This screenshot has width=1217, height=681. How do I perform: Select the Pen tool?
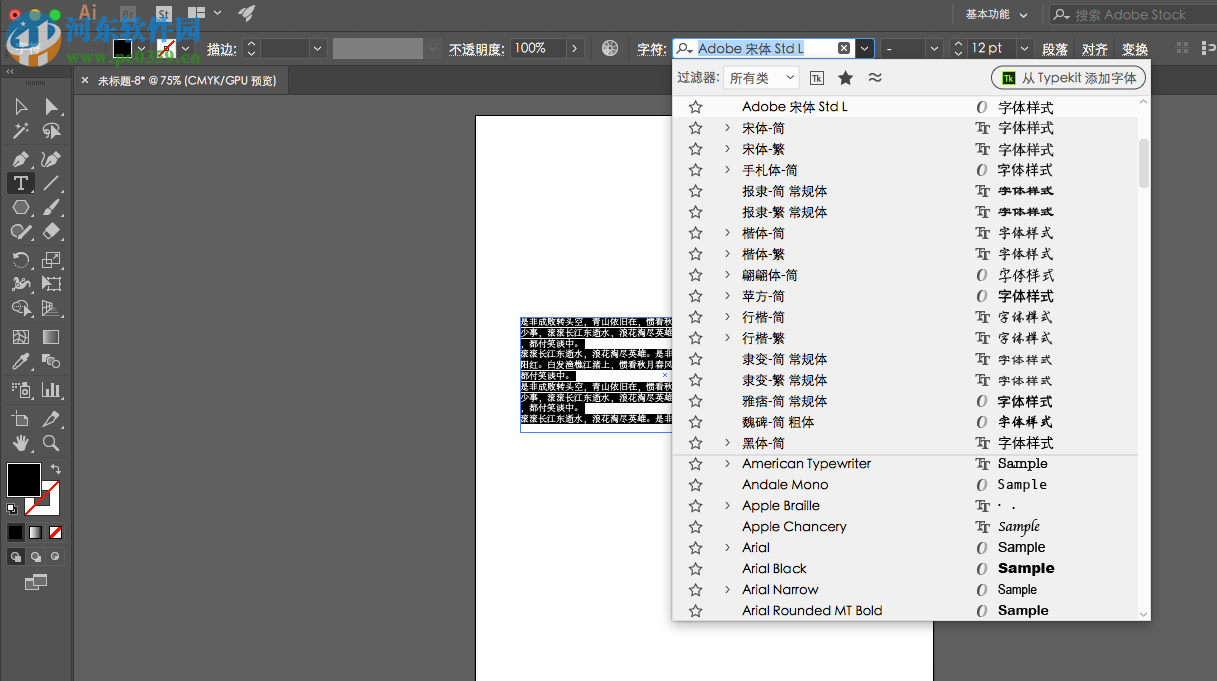tap(20, 156)
